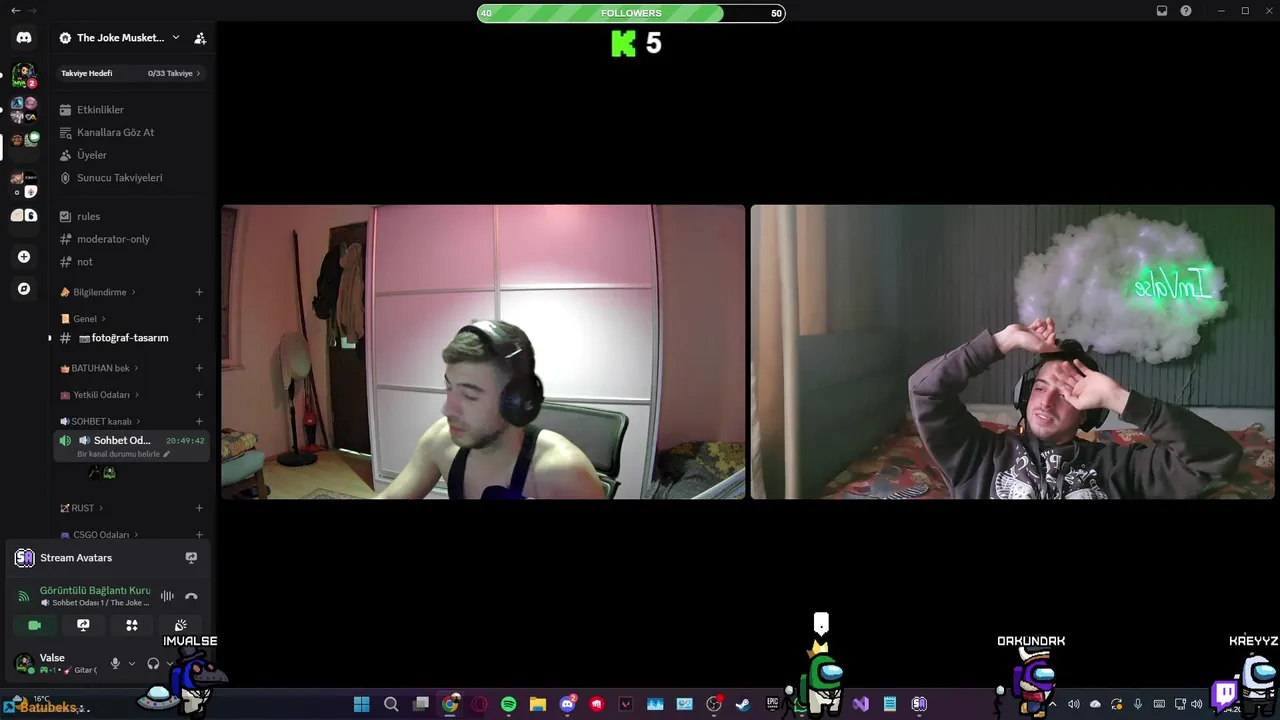
Task: Show hidden system tray icons
Action: pyautogui.click(x=1052, y=704)
